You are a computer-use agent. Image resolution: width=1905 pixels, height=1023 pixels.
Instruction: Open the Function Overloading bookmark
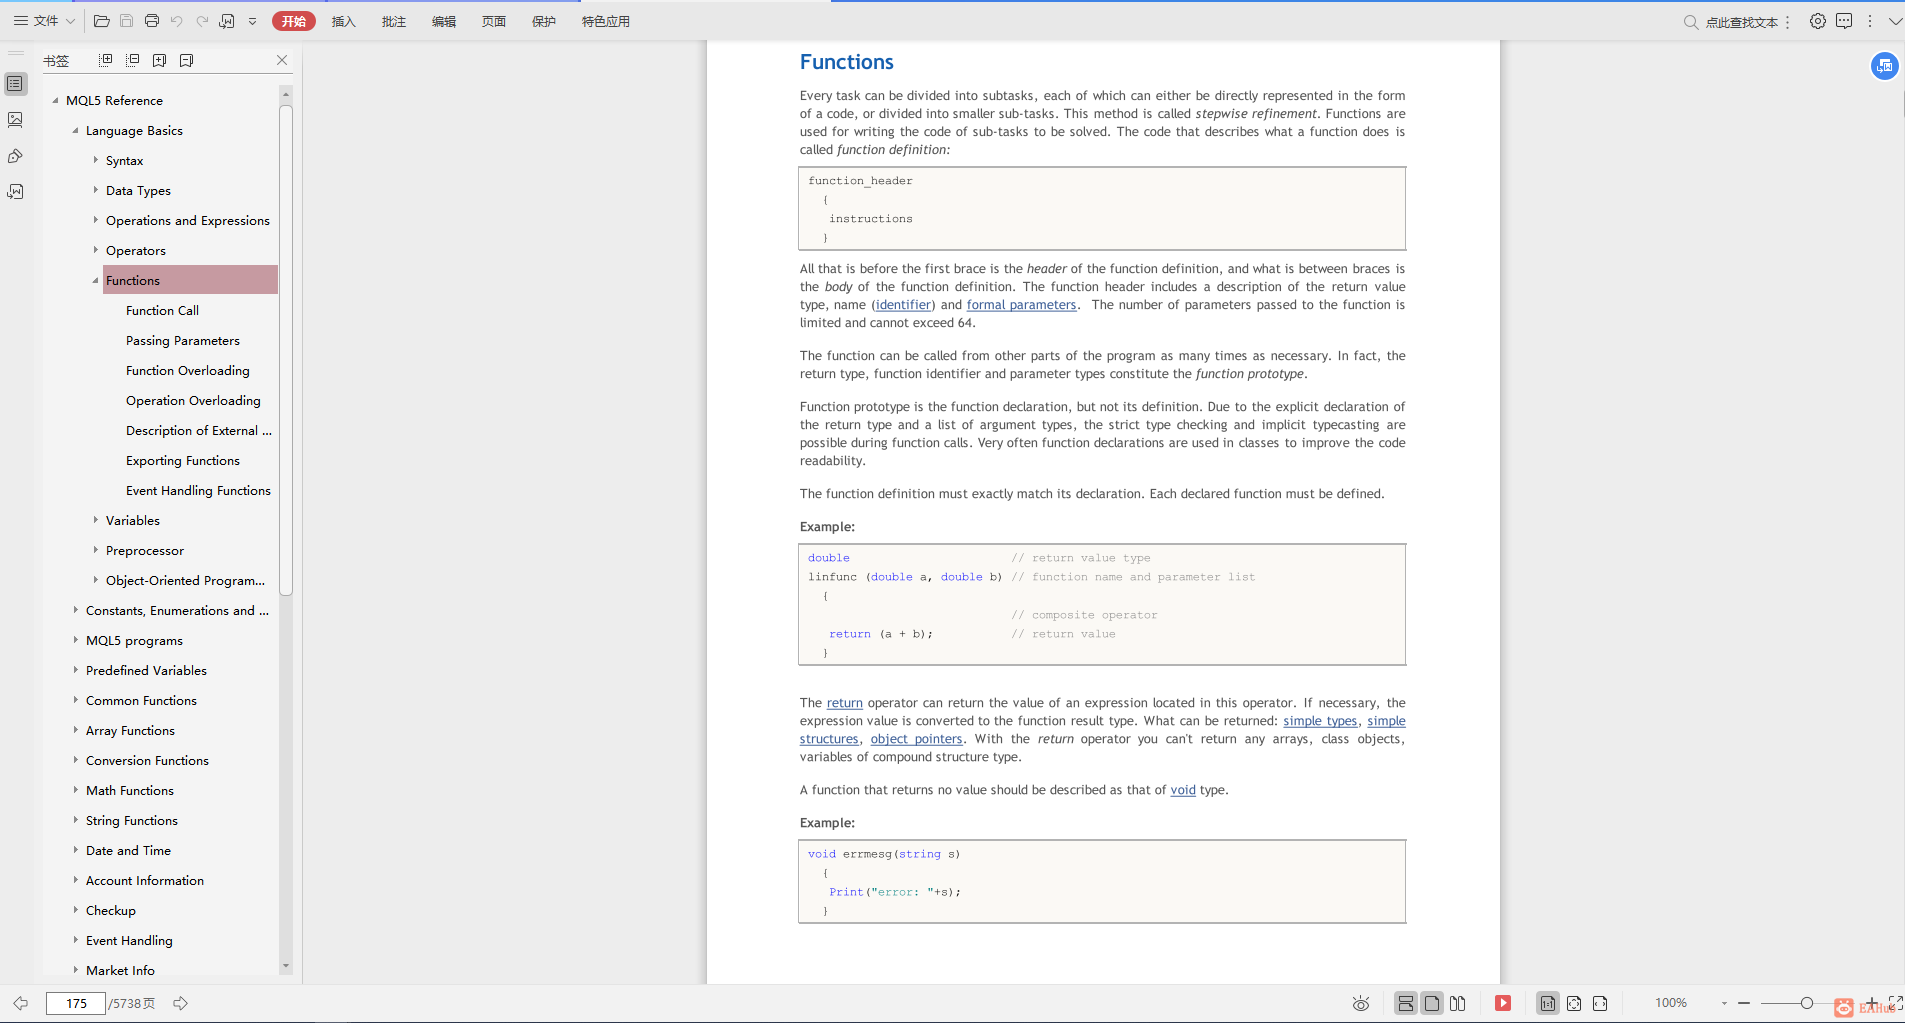click(188, 371)
